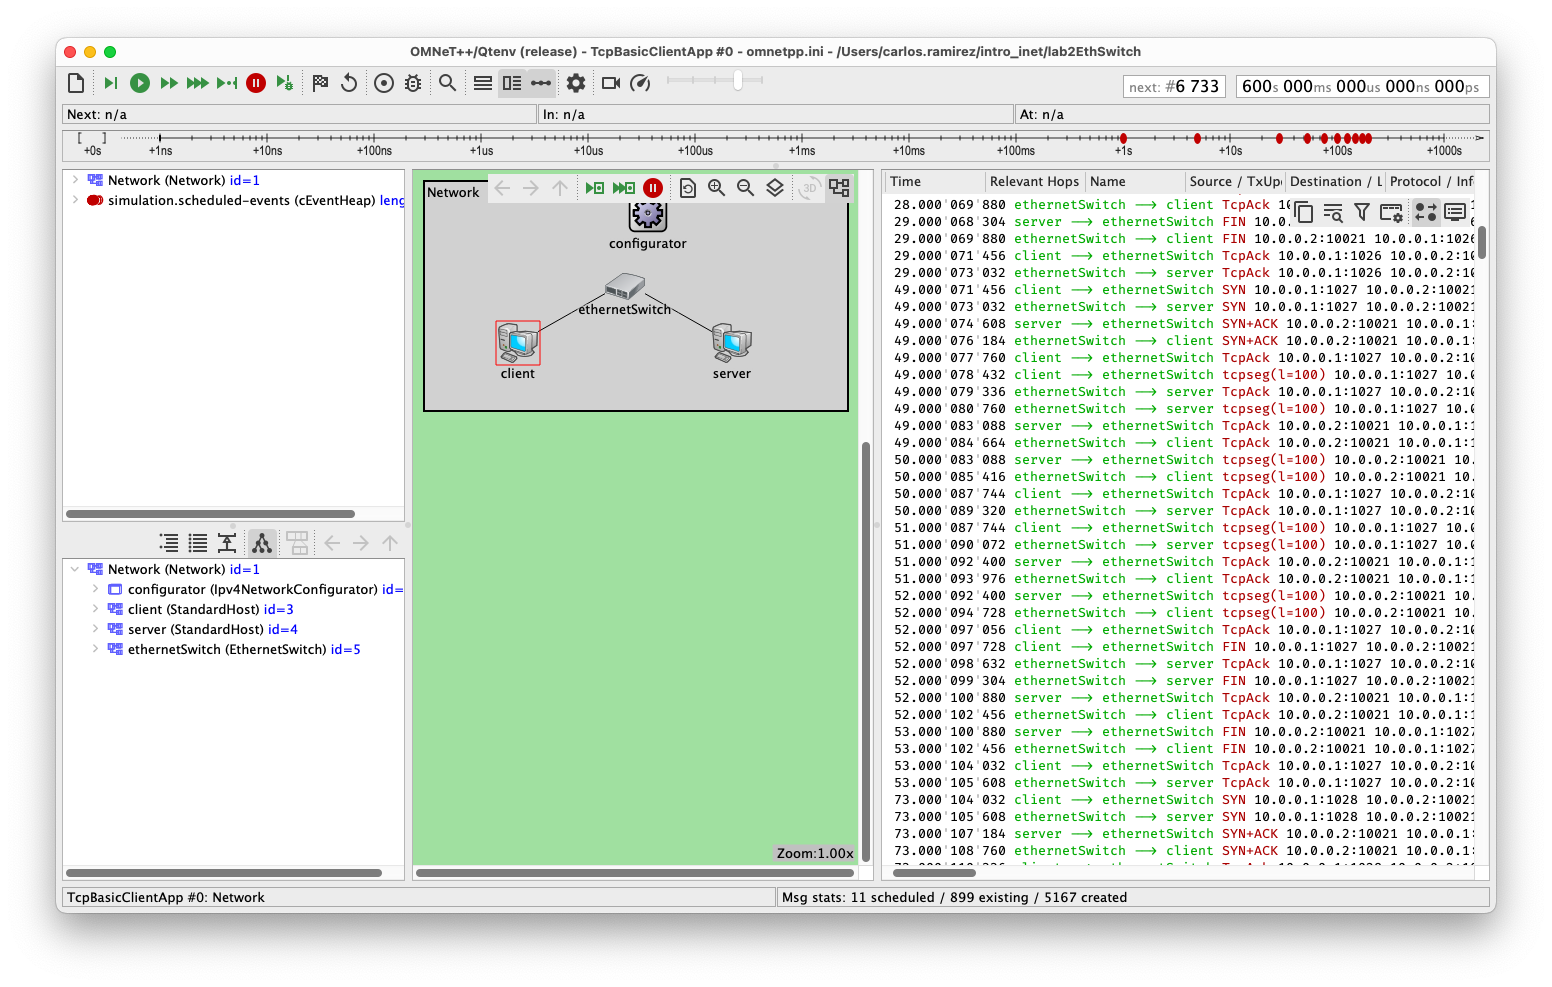Toggle the timeline display button
The height and width of the screenshot is (987, 1552).
coord(541,83)
